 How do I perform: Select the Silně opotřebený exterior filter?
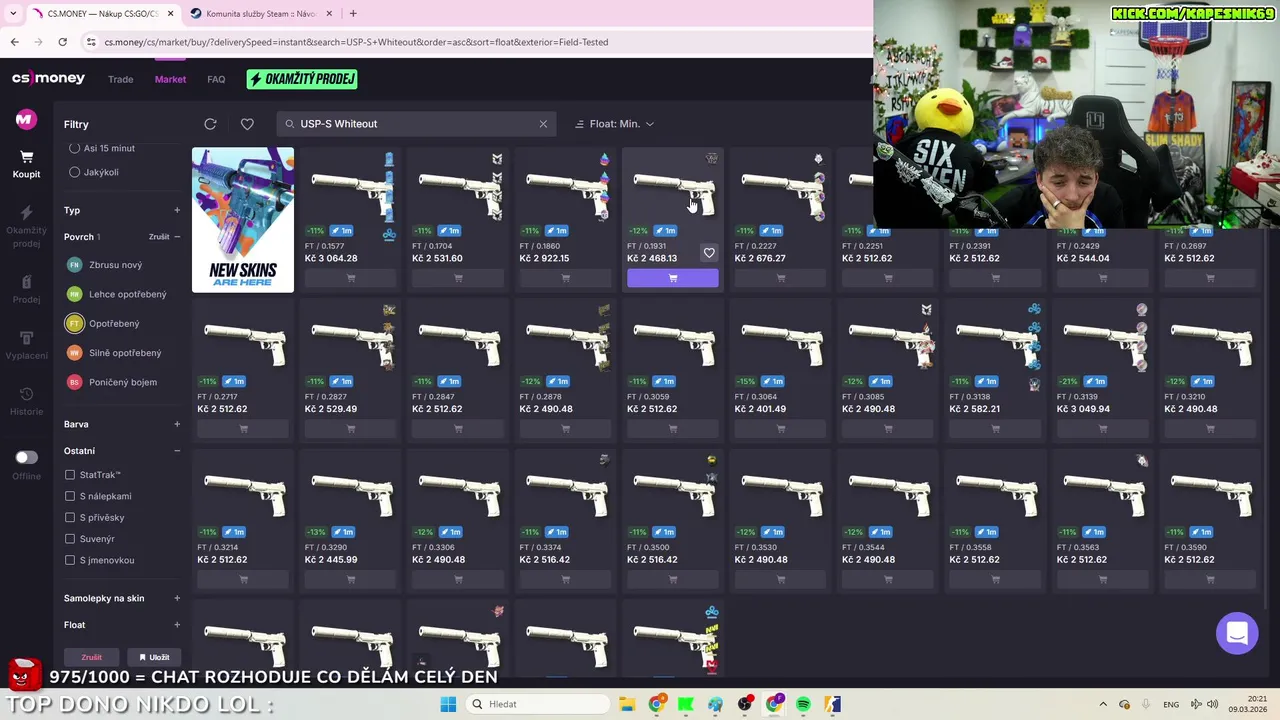point(113,353)
